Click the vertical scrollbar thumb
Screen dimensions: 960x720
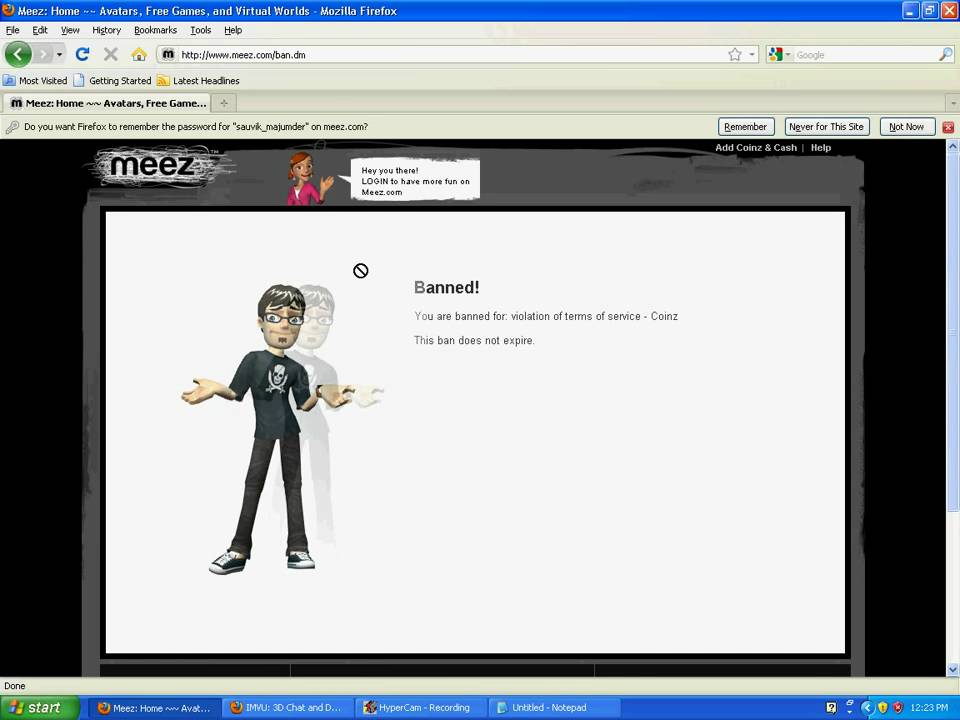pos(953,331)
